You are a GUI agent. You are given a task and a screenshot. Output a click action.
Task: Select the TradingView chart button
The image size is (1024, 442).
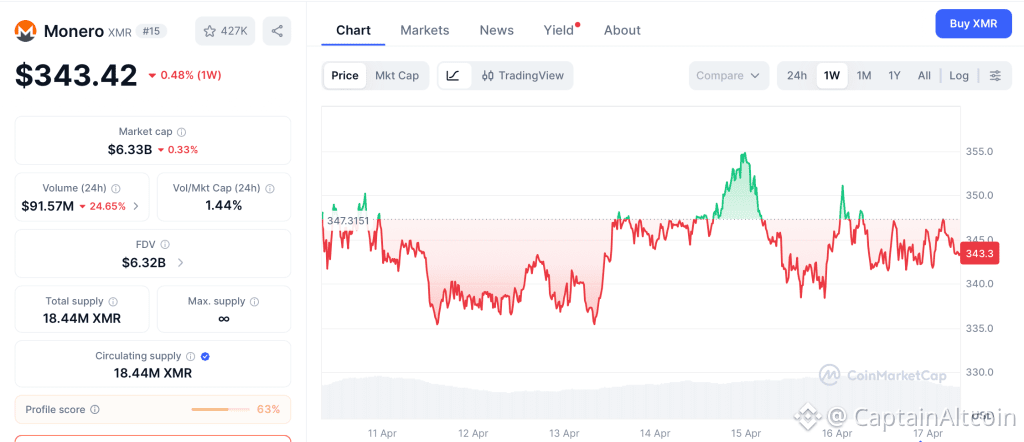[523, 76]
